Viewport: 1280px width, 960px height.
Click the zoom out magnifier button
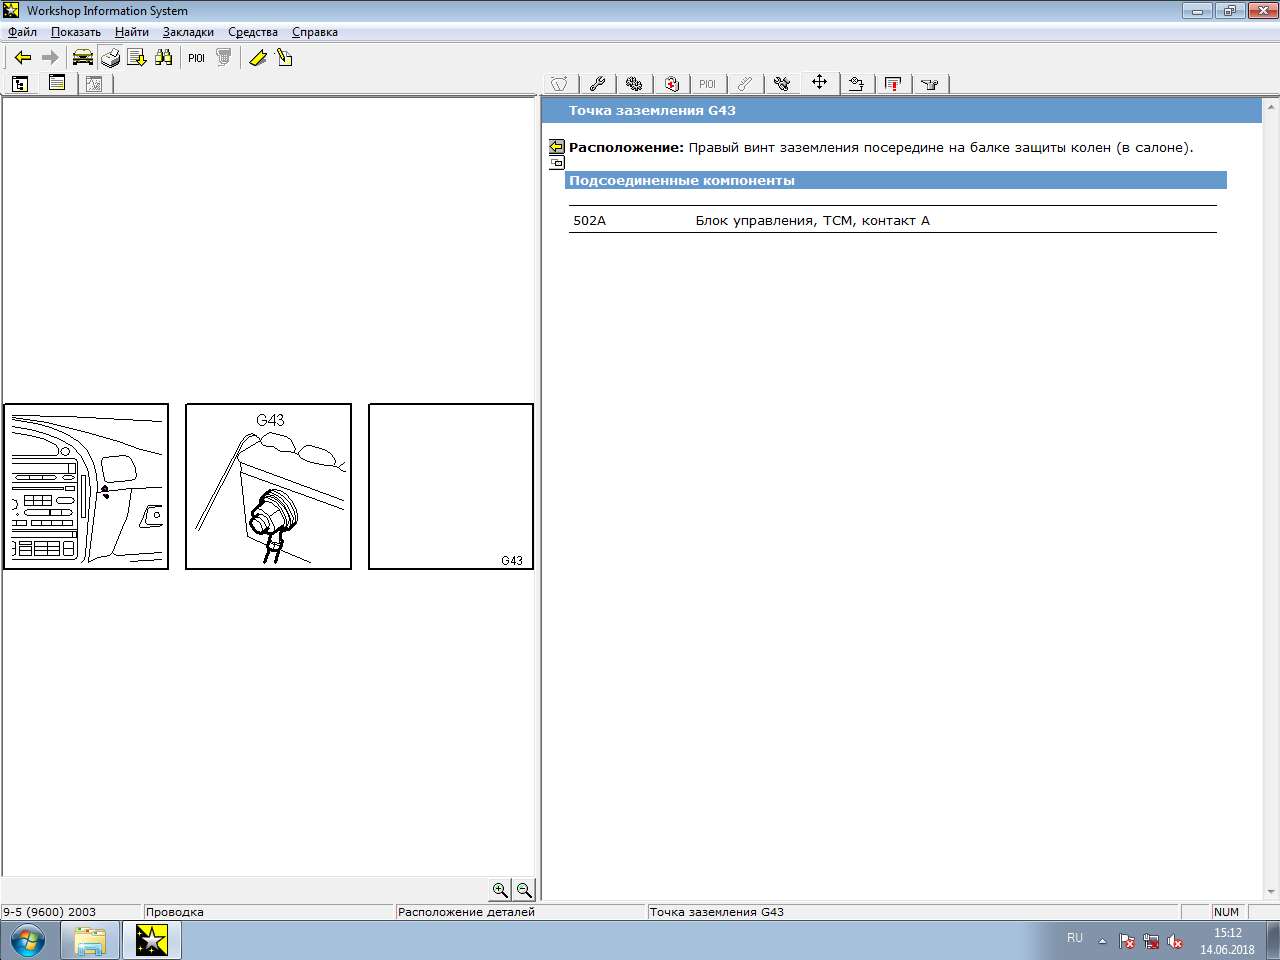[524, 890]
